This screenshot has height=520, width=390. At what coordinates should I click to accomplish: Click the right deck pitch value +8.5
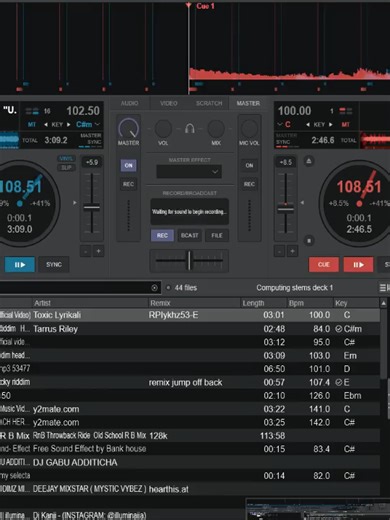(x=286, y=162)
